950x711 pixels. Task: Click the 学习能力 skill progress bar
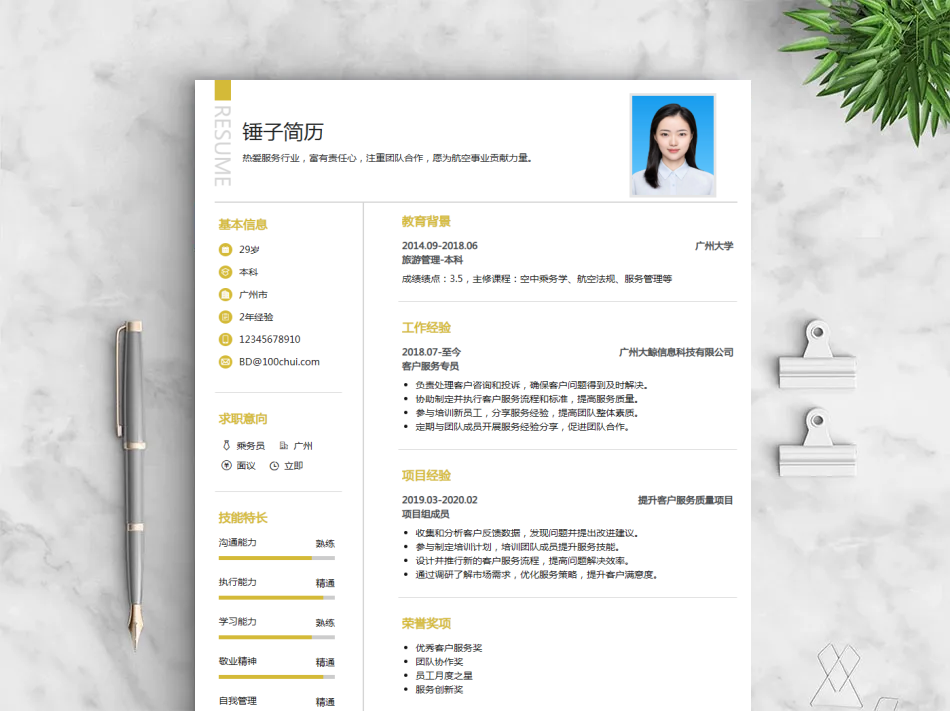point(276,637)
